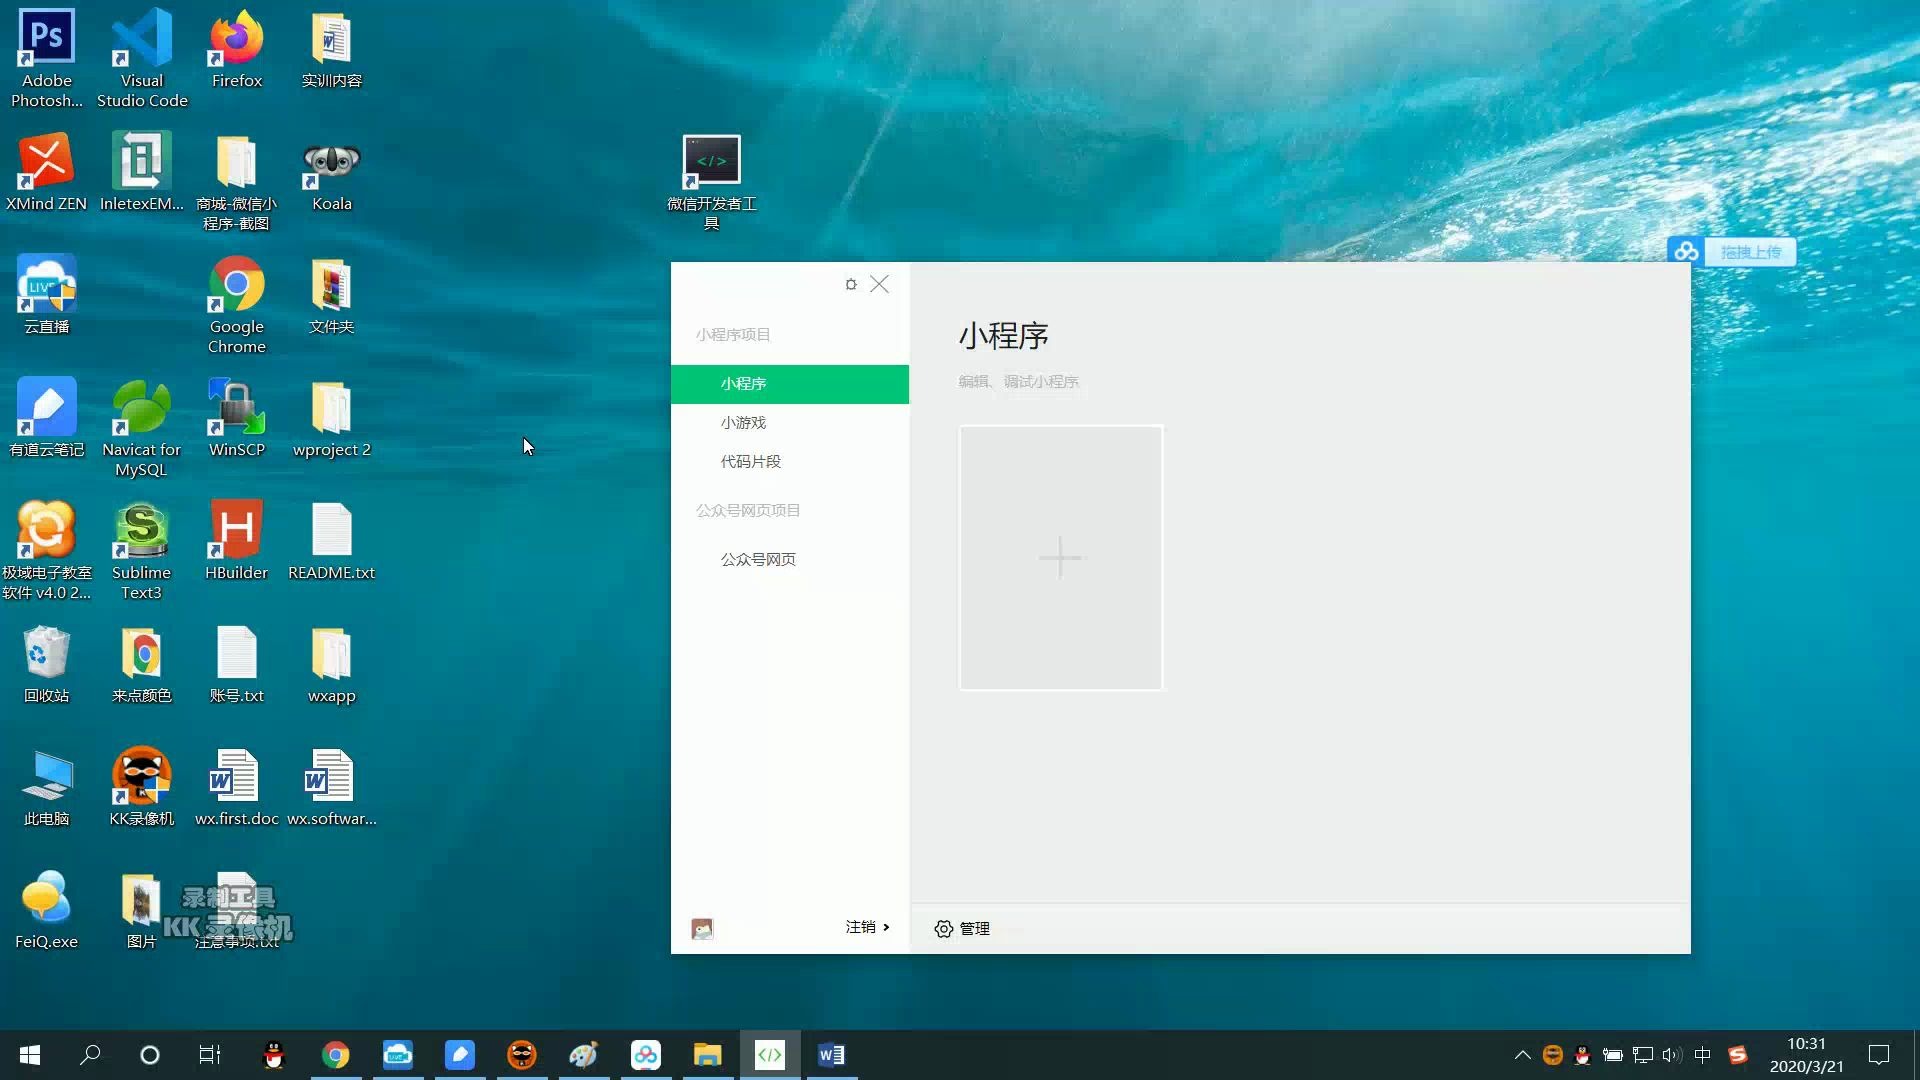Open the wx.first.doc document
The height and width of the screenshot is (1080, 1920).
(x=237, y=788)
